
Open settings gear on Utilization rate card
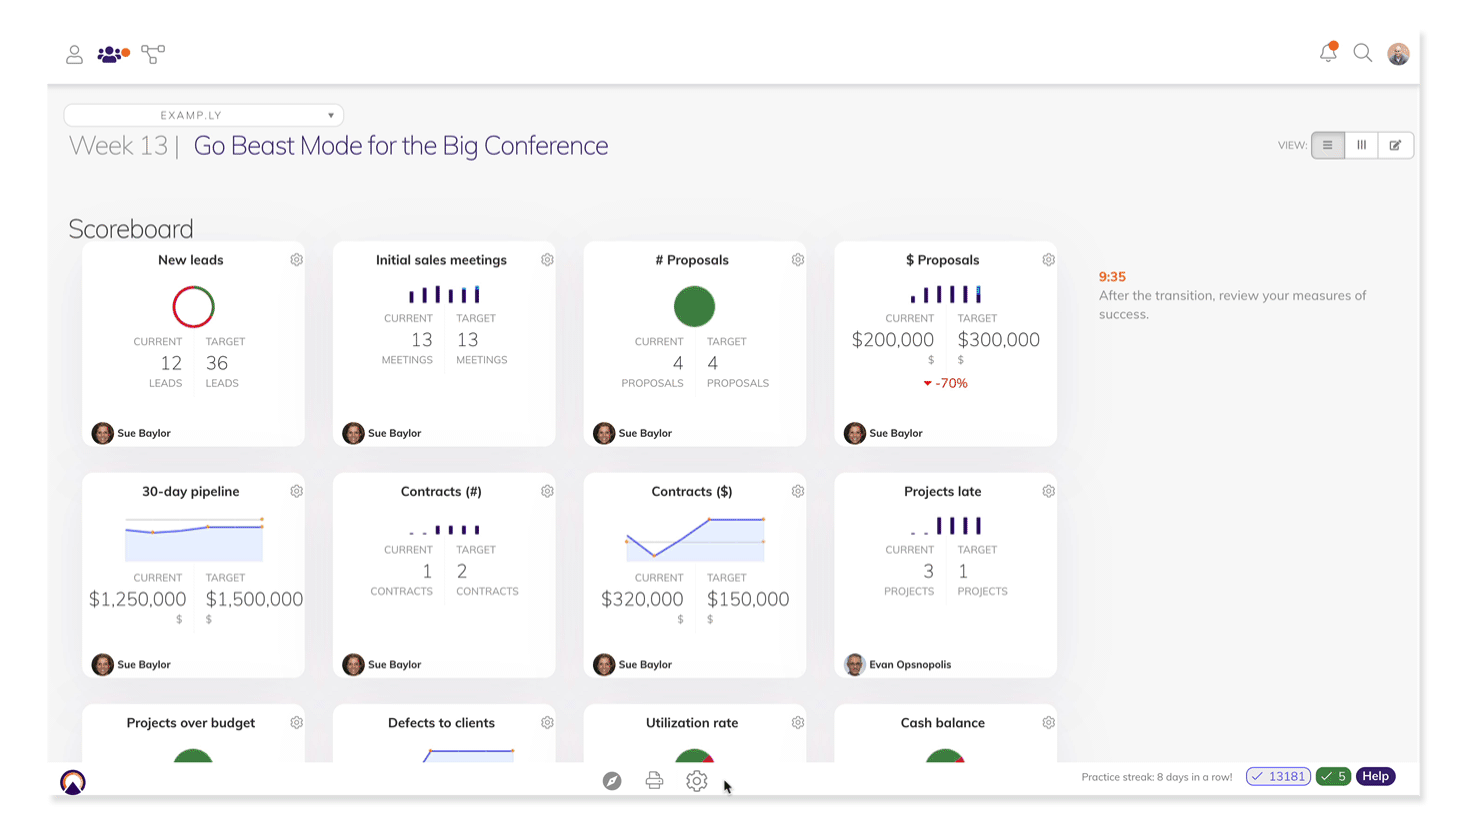(x=798, y=722)
